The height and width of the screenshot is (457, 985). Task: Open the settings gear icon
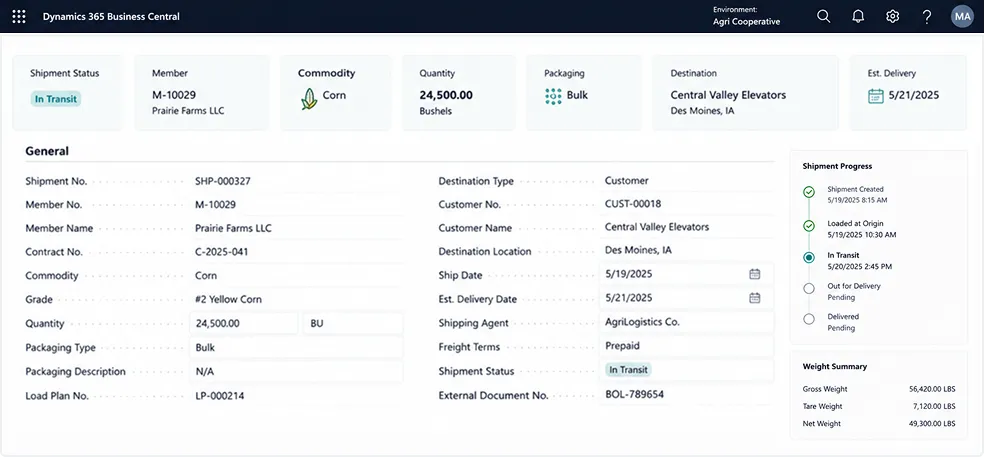pos(893,16)
